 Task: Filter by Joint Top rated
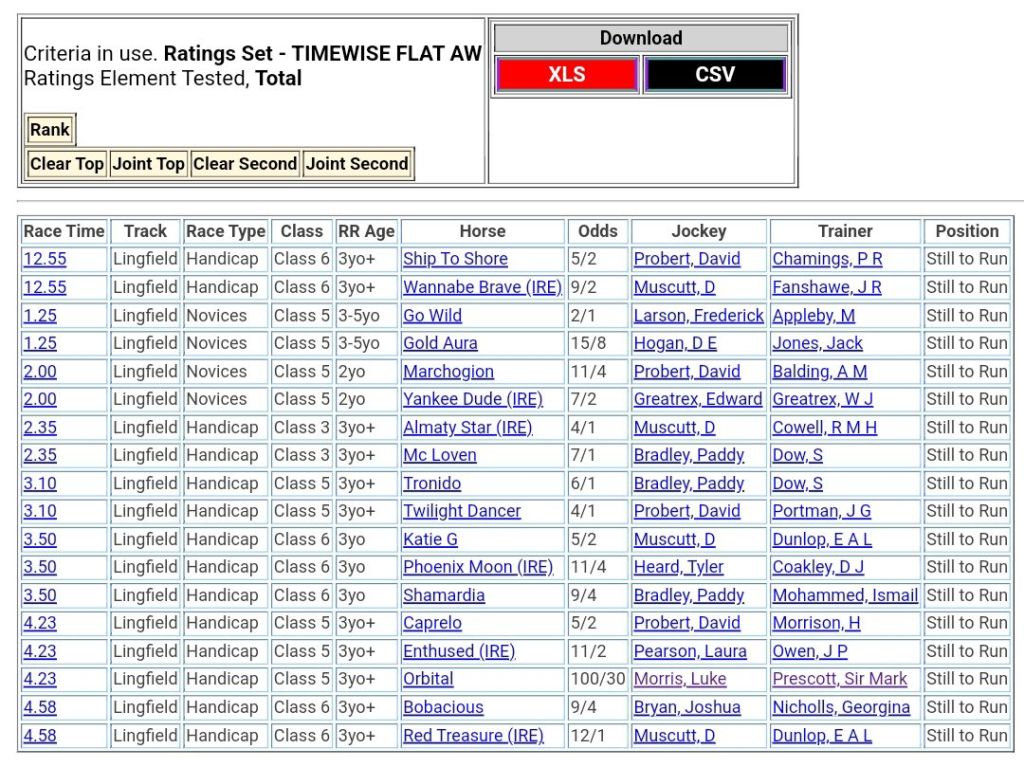click(148, 164)
